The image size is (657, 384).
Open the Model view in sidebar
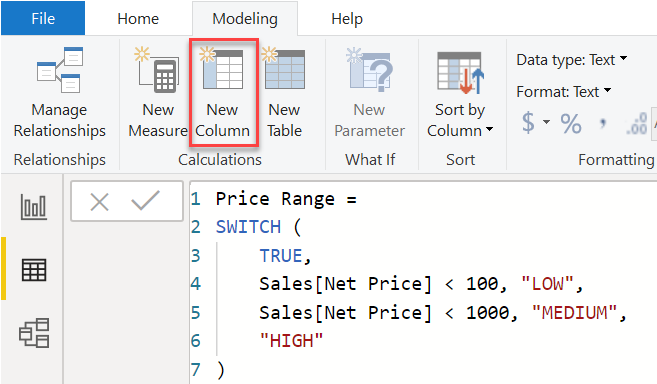(34, 333)
